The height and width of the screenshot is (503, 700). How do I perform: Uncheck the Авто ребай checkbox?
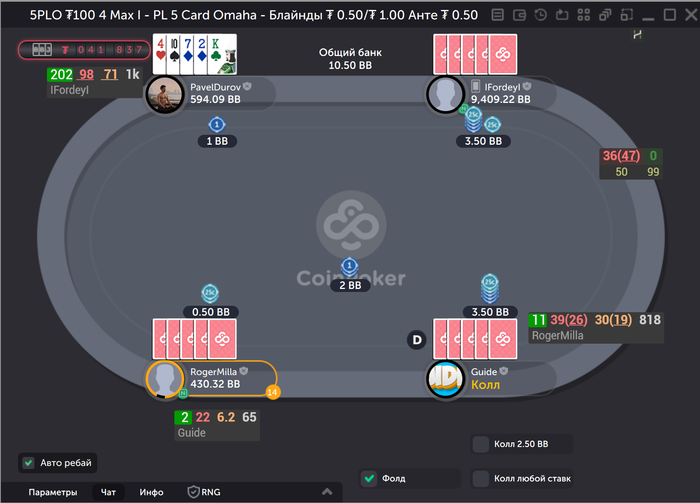coord(29,463)
